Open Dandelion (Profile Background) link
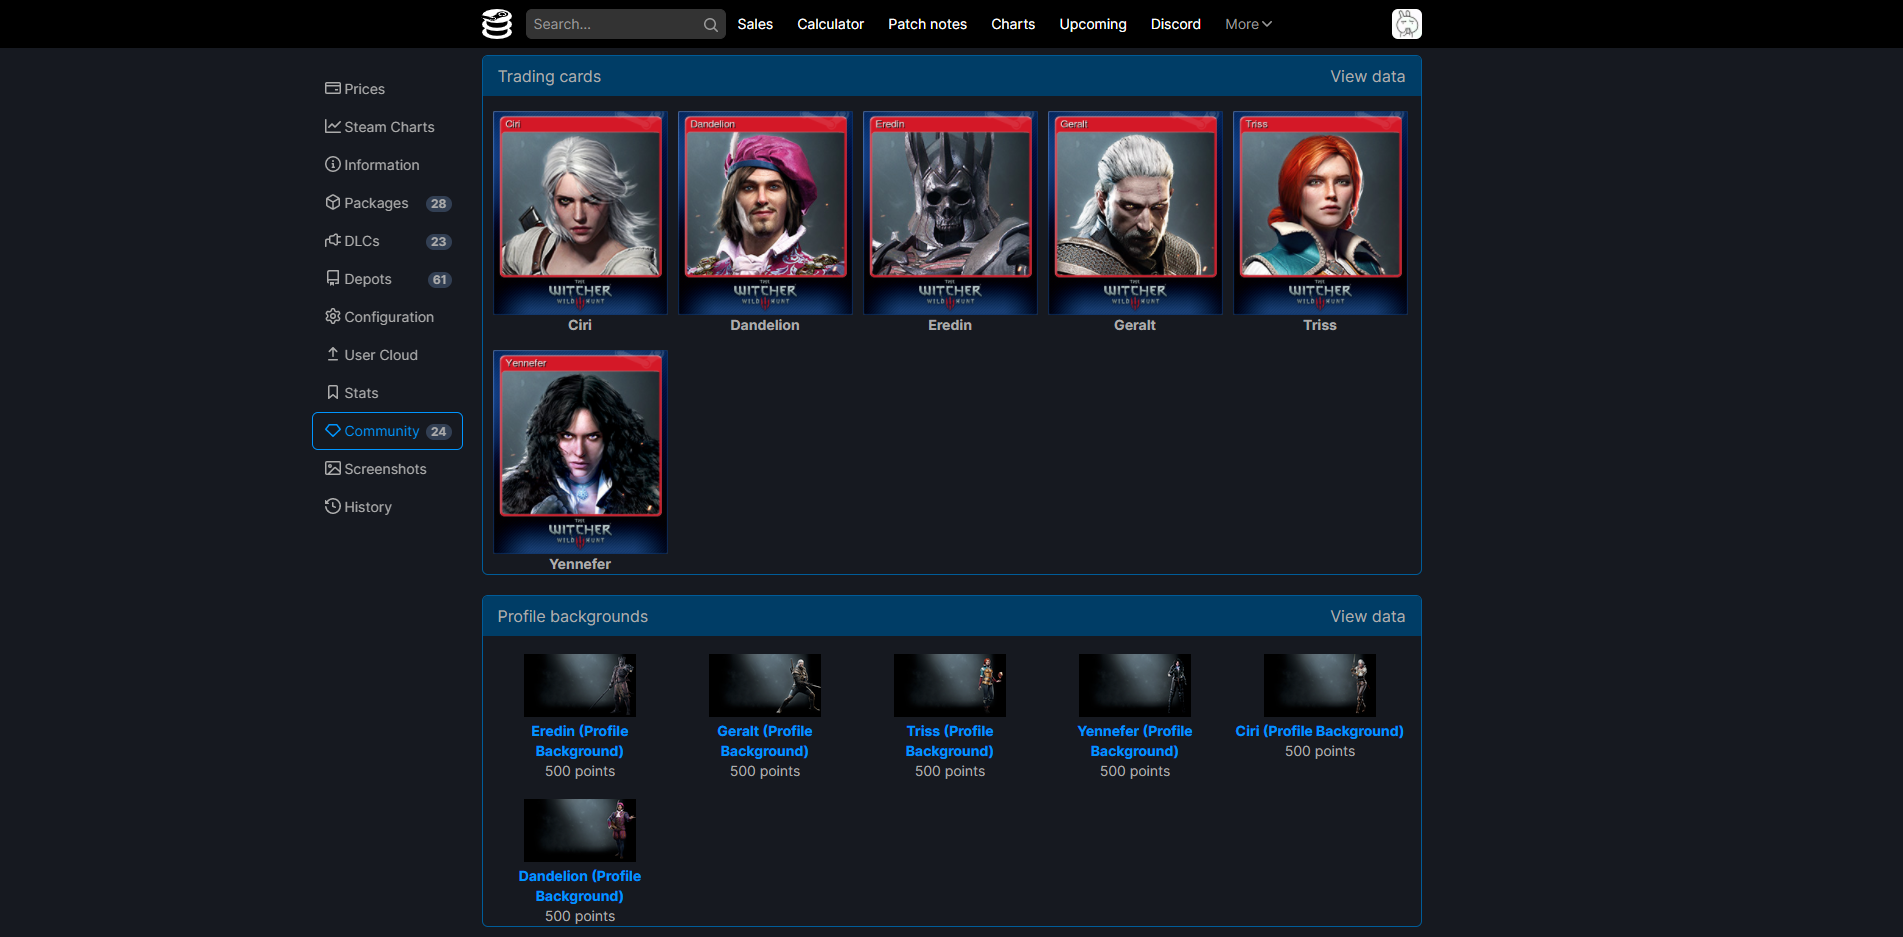 point(580,886)
